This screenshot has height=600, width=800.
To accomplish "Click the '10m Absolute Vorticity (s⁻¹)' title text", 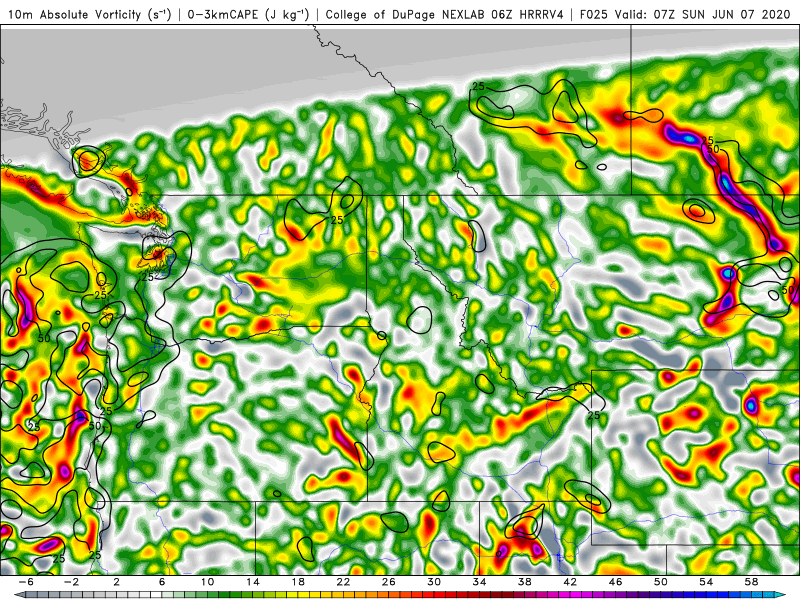I will click(x=89, y=14).
